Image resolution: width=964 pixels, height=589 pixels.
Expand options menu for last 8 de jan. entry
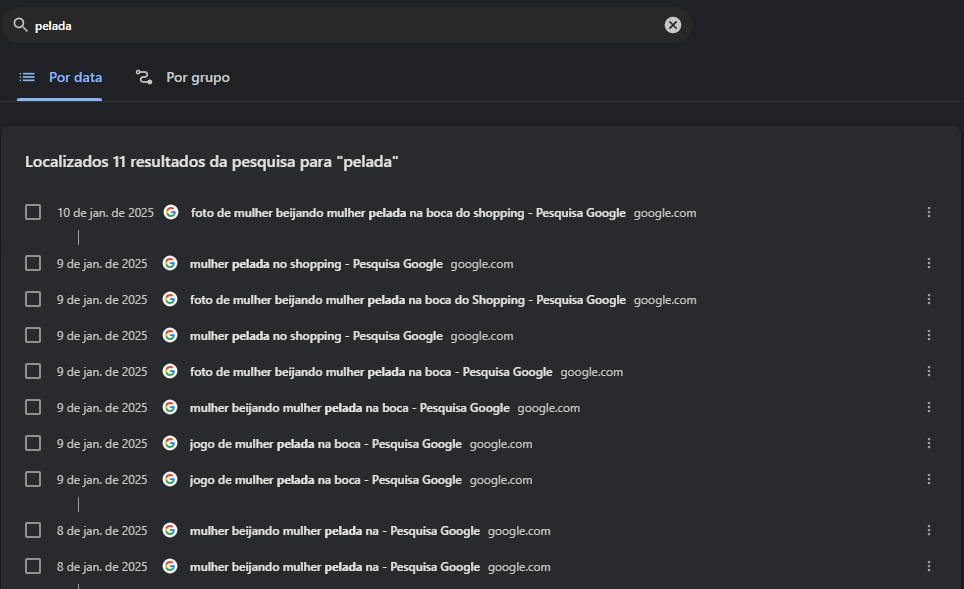point(928,566)
